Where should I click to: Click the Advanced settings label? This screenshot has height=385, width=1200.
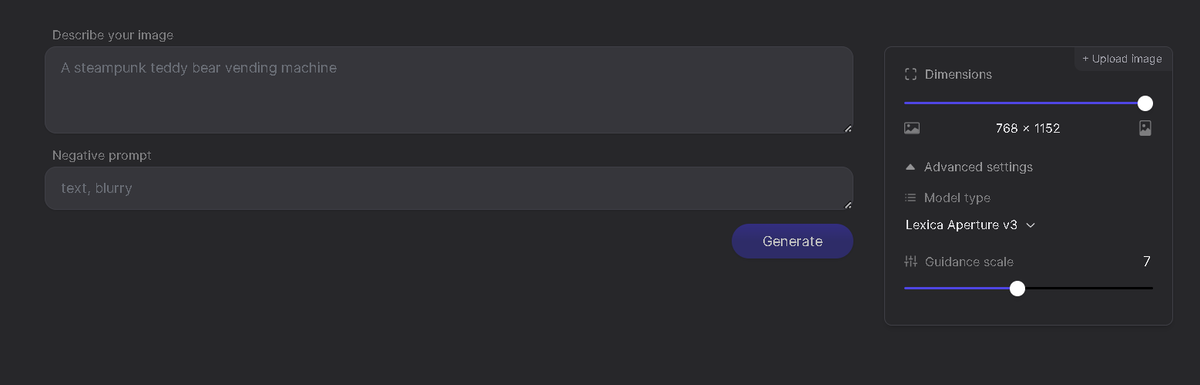[978, 167]
